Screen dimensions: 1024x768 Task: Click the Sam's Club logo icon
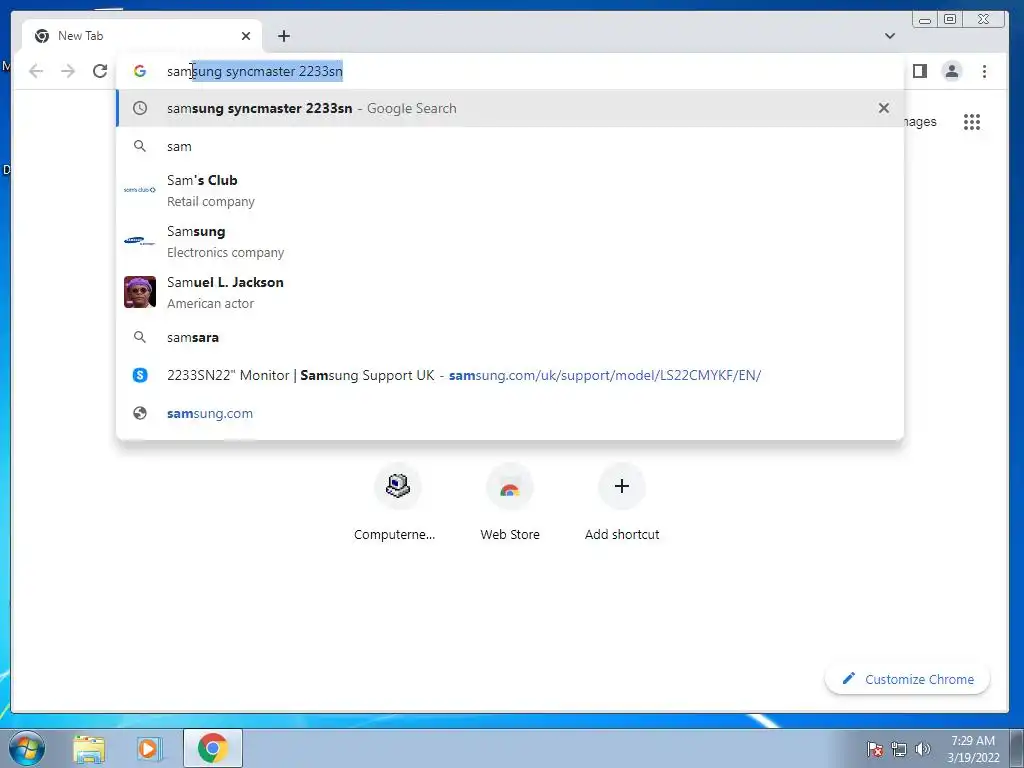pyautogui.click(x=140, y=190)
